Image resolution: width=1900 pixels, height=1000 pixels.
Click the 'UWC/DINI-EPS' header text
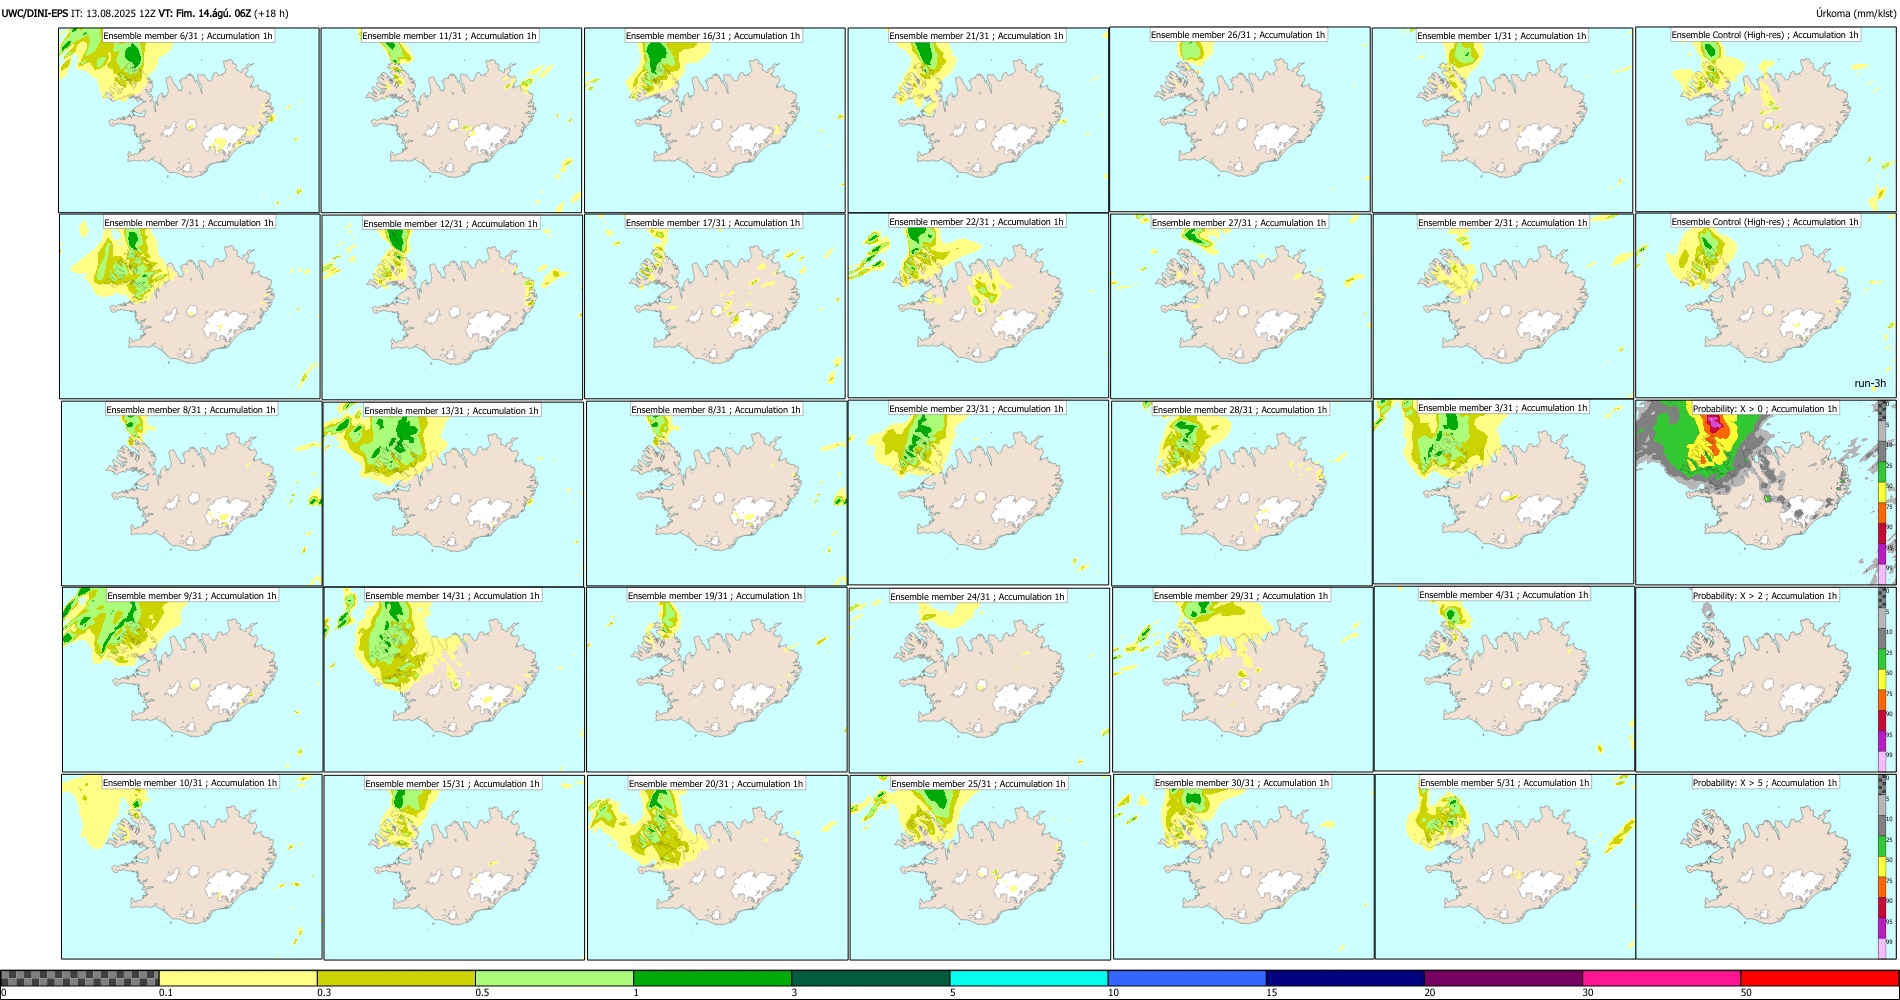pos(35,13)
